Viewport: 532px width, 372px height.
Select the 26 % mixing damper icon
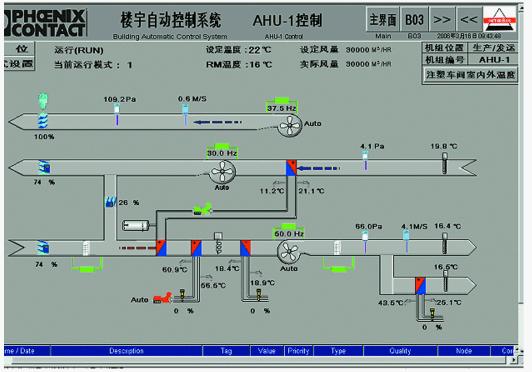pyautogui.click(x=111, y=202)
